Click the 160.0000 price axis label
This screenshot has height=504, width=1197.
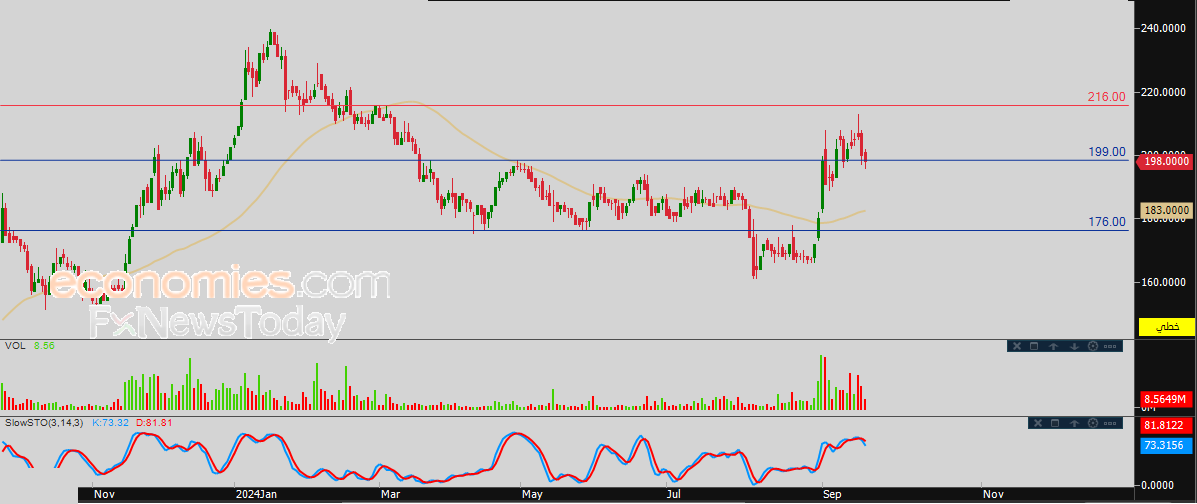coord(1165,283)
